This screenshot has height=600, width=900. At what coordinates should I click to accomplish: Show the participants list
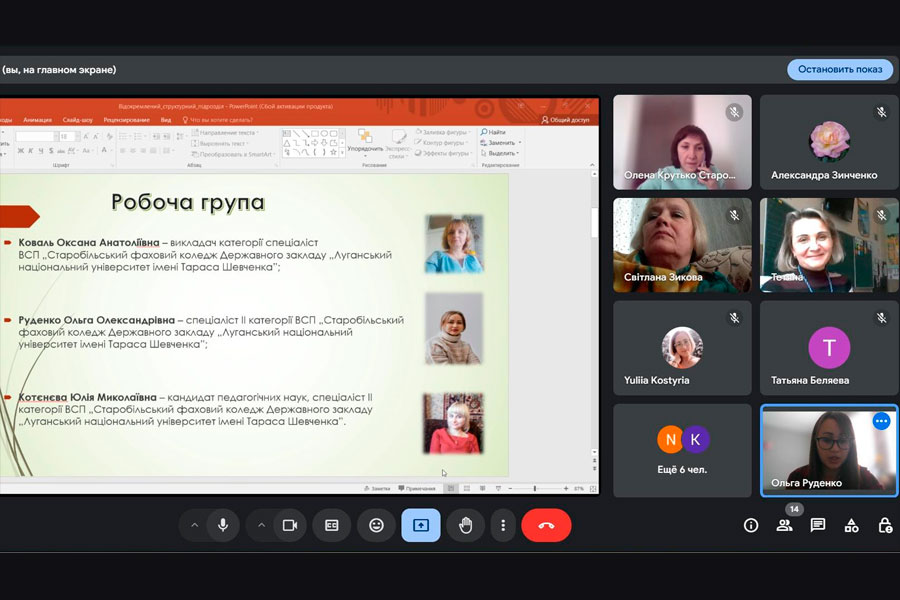[785, 525]
